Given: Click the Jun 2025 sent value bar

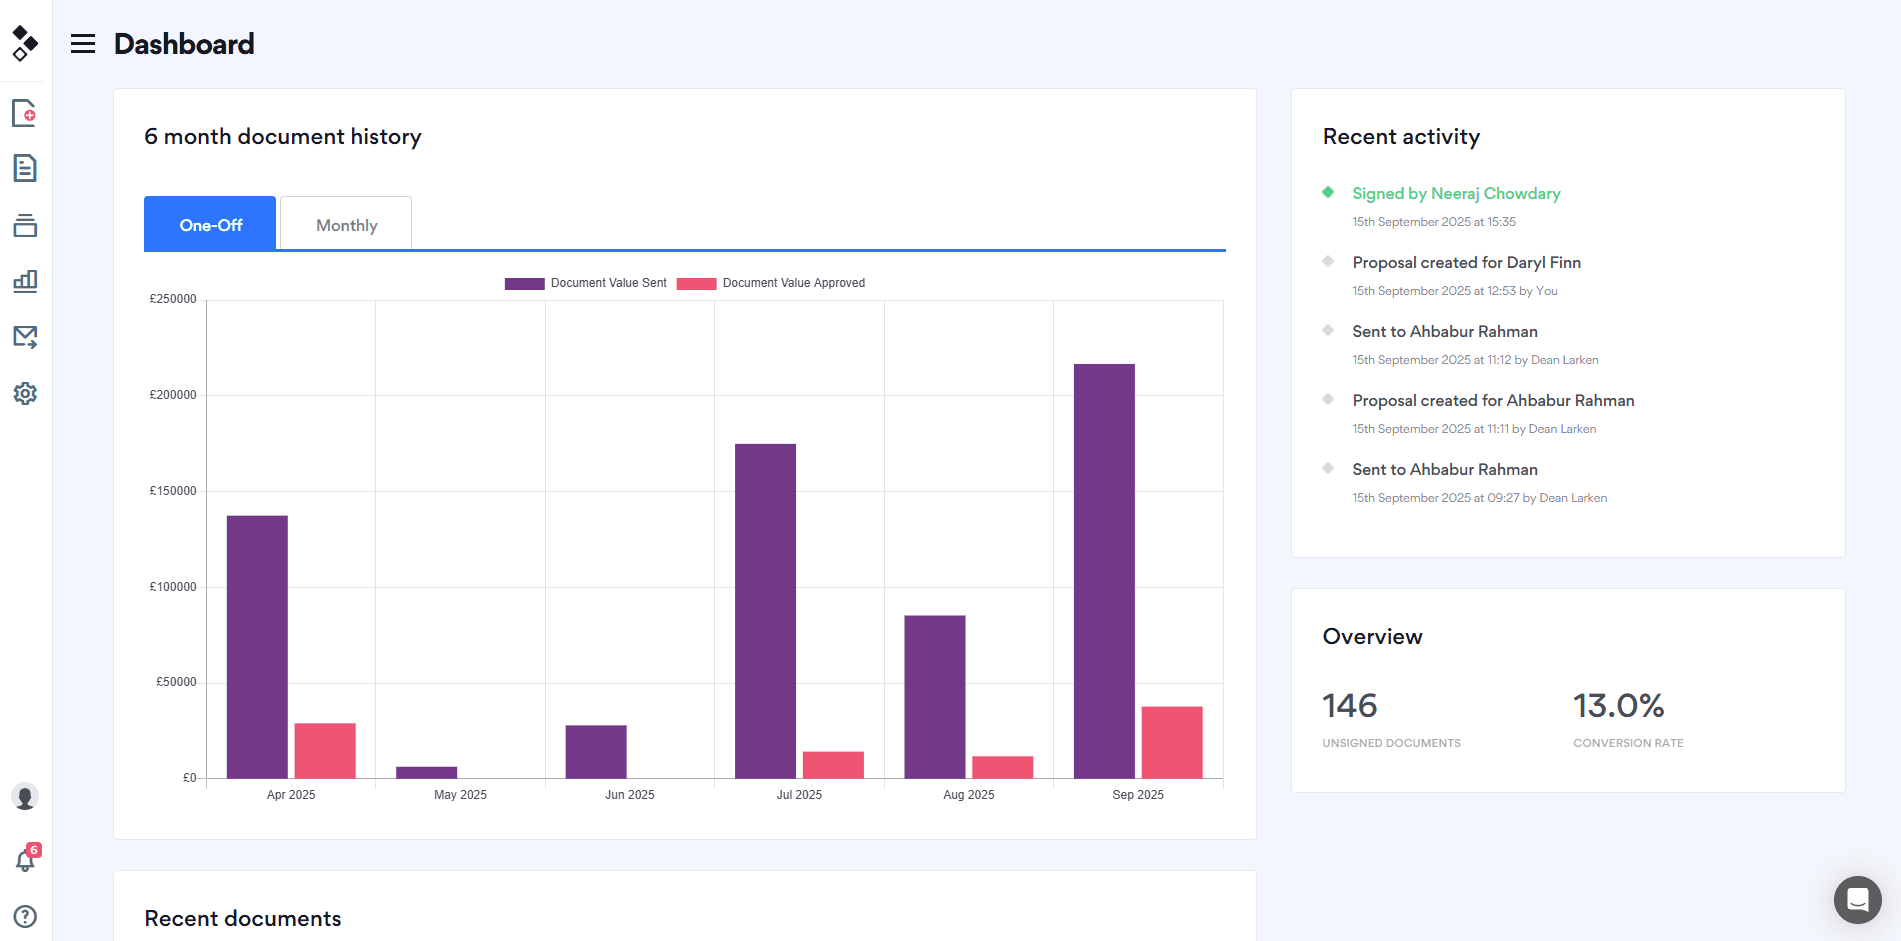Looking at the screenshot, I should pyautogui.click(x=596, y=752).
